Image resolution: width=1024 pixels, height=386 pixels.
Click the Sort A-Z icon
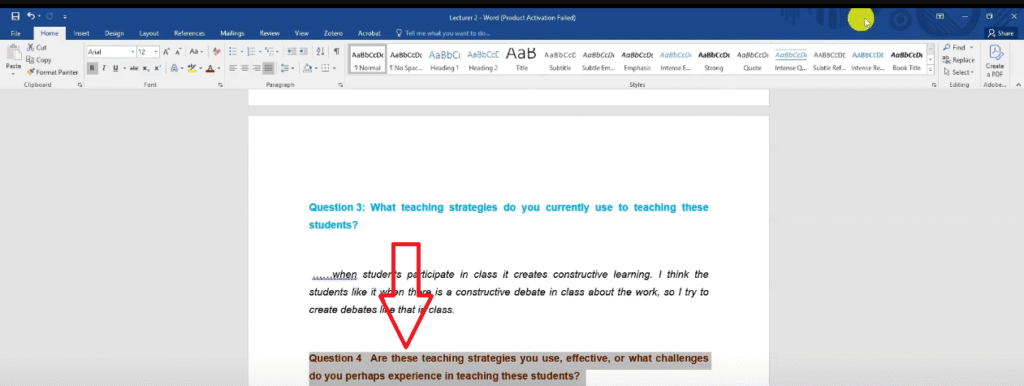320,52
